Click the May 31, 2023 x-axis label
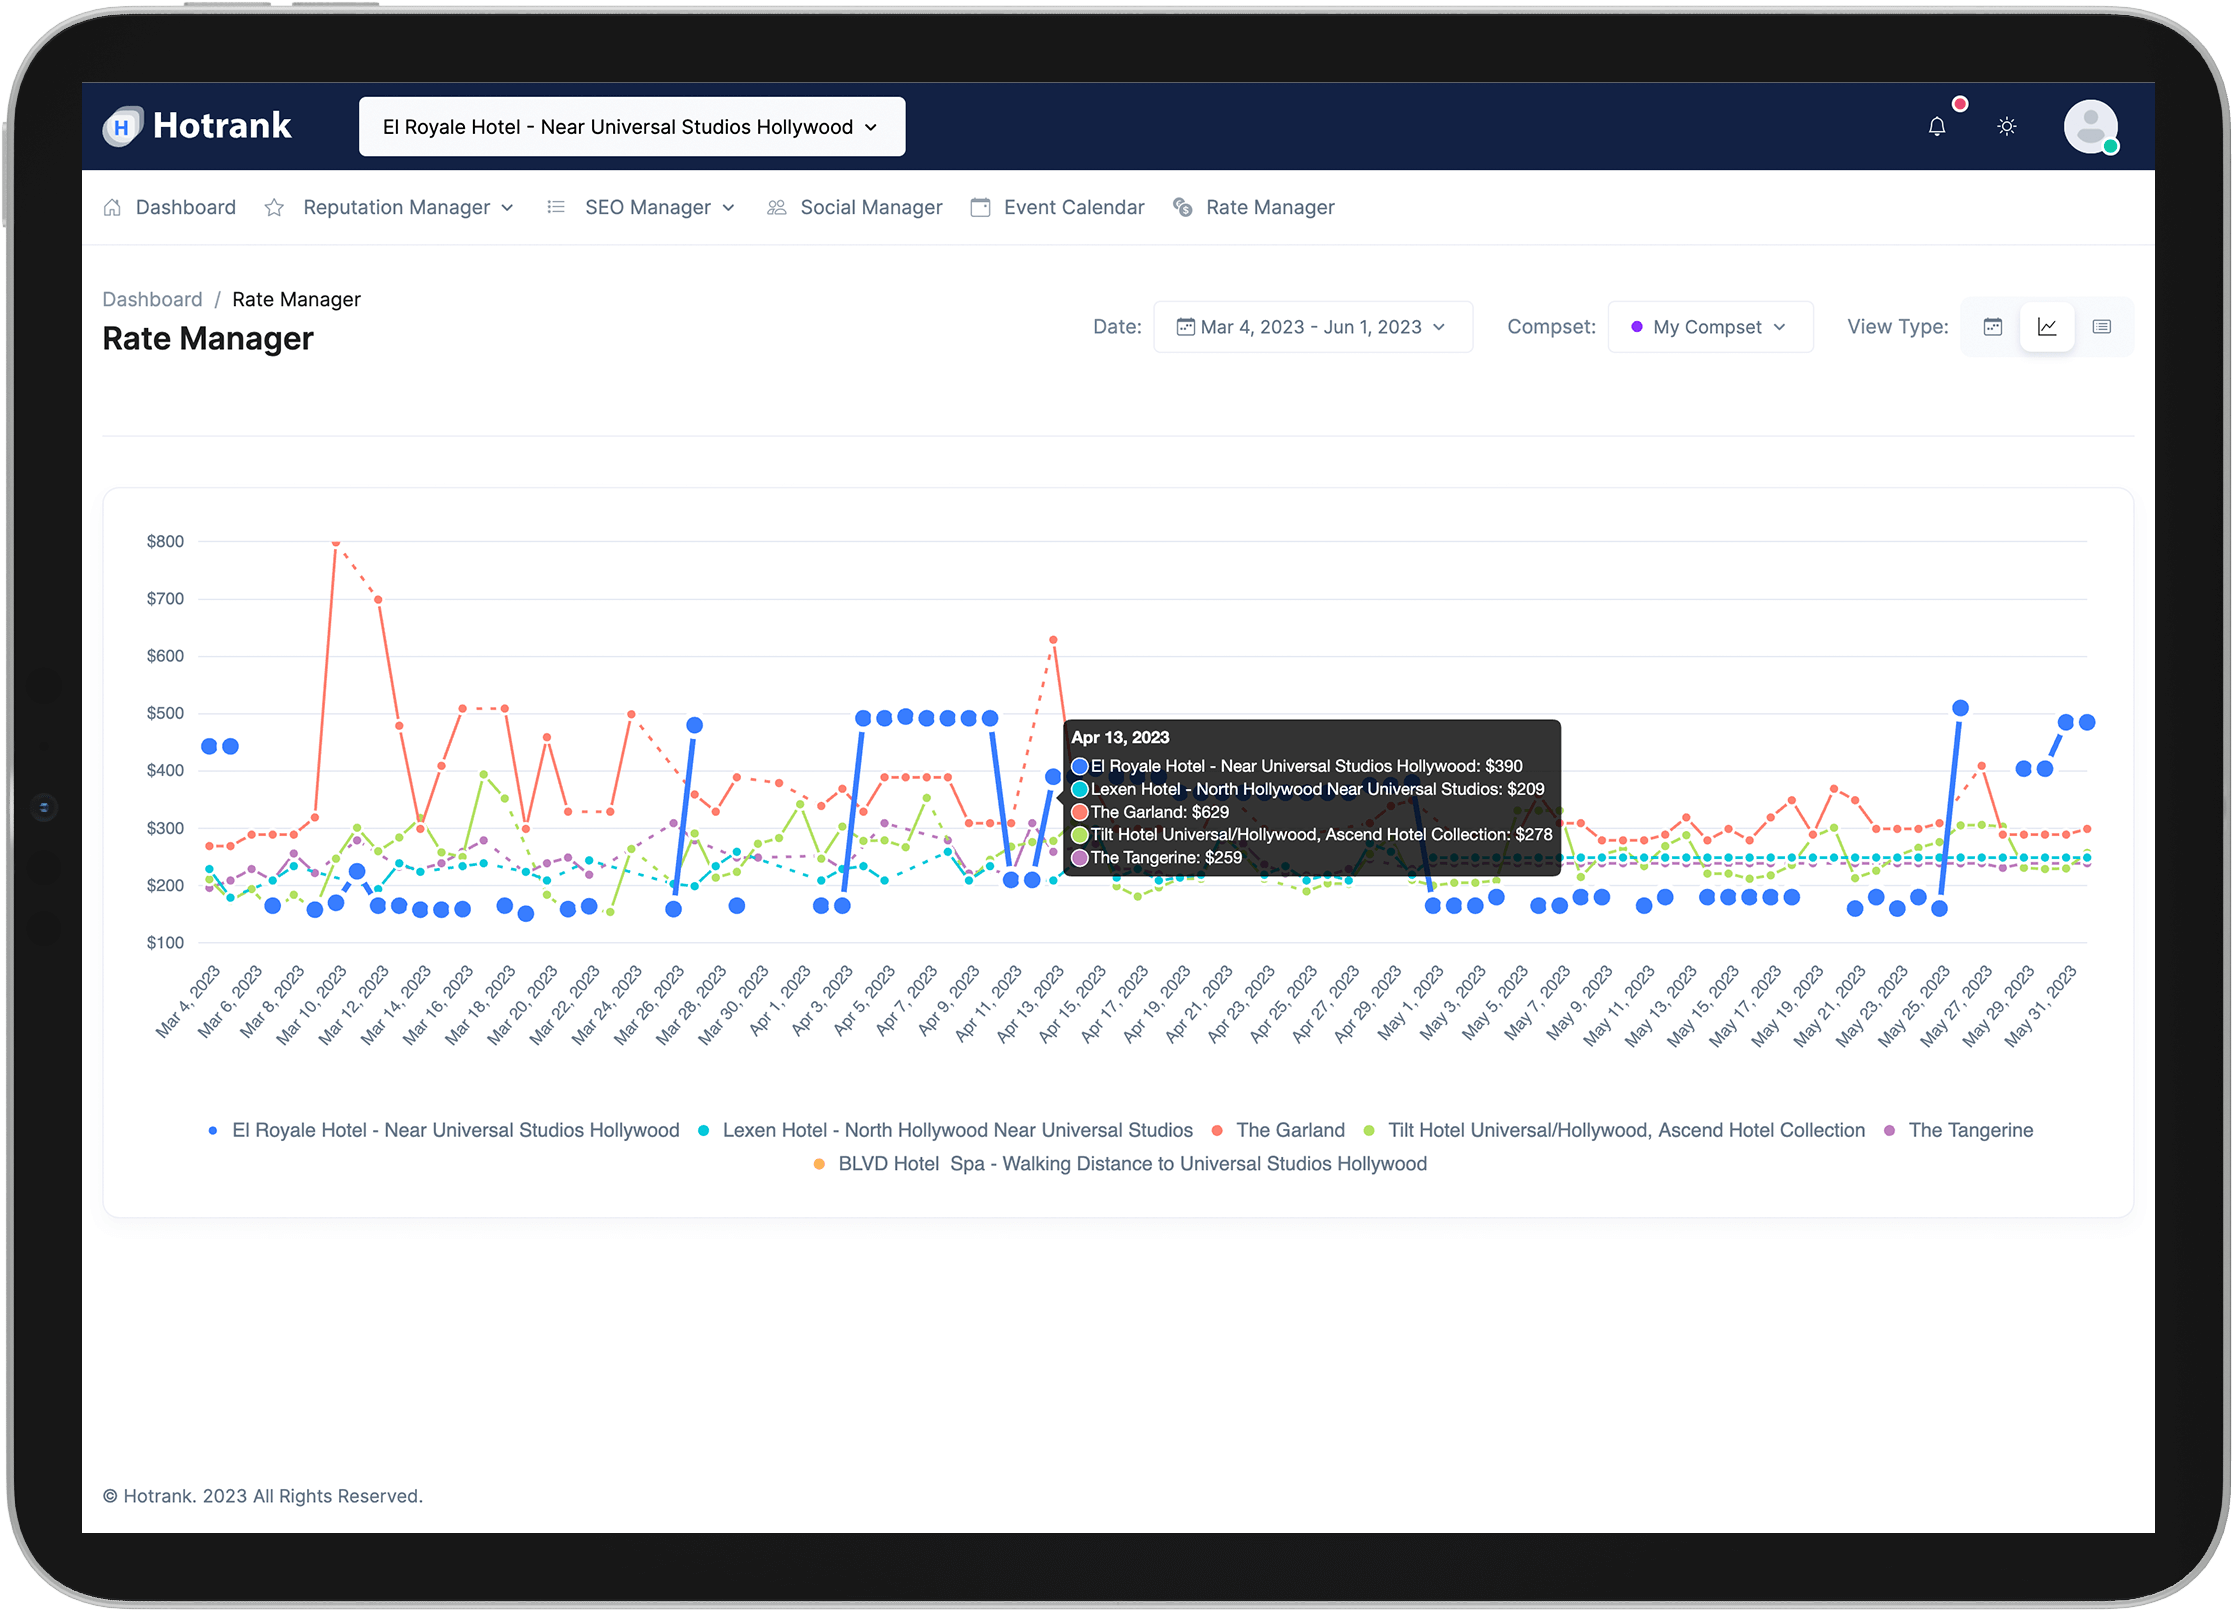Image resolution: width=2233 pixels, height=1612 pixels. (x=2041, y=1007)
